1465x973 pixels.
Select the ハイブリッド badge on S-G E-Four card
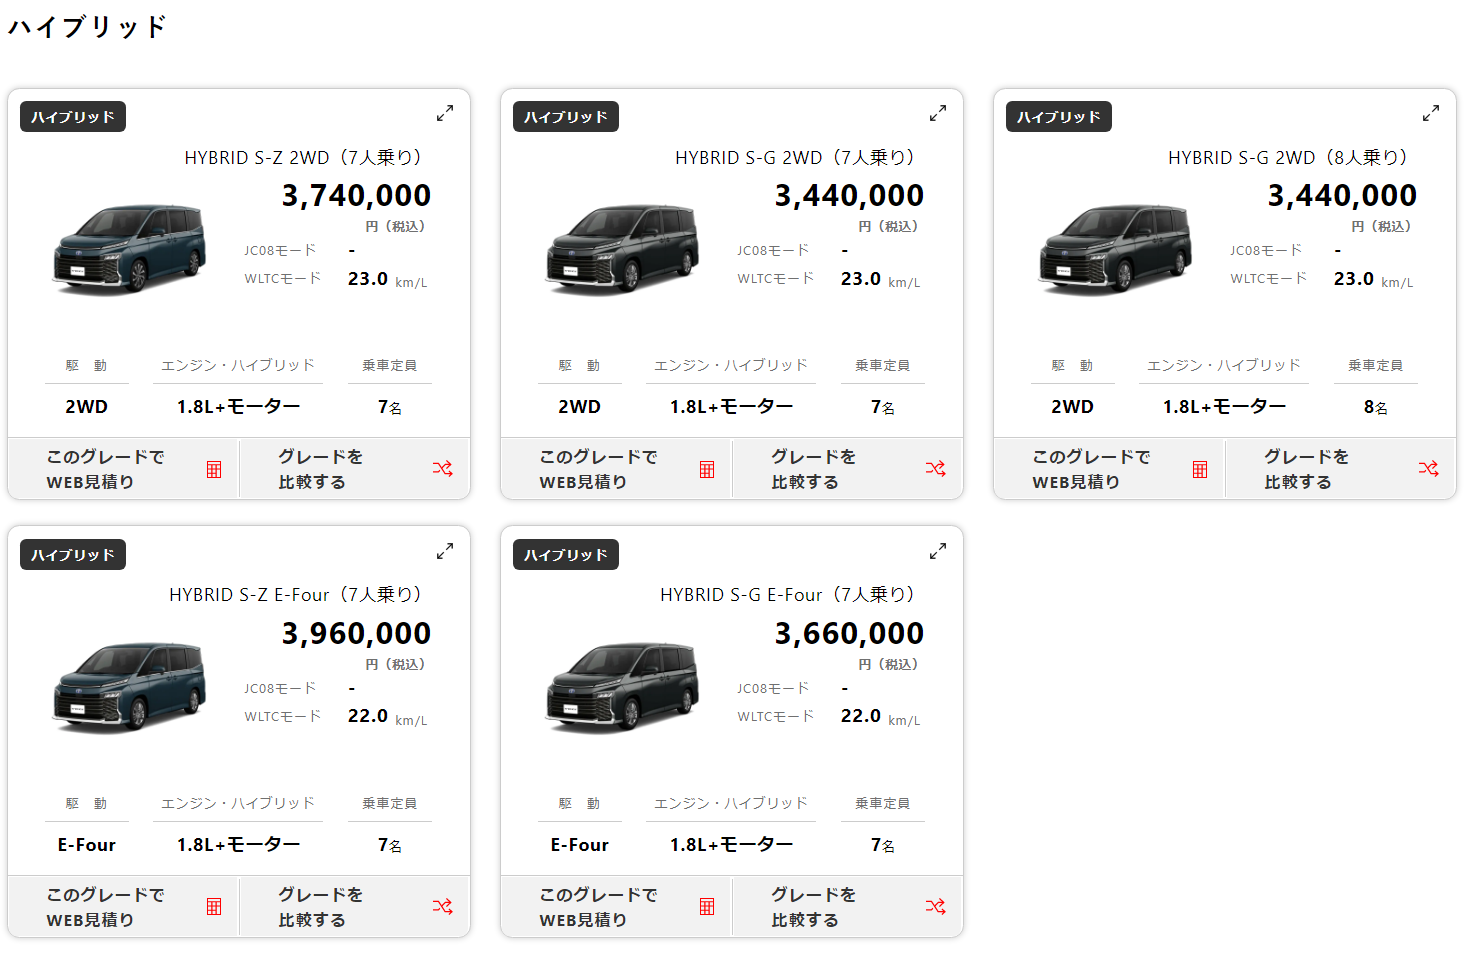pos(565,554)
